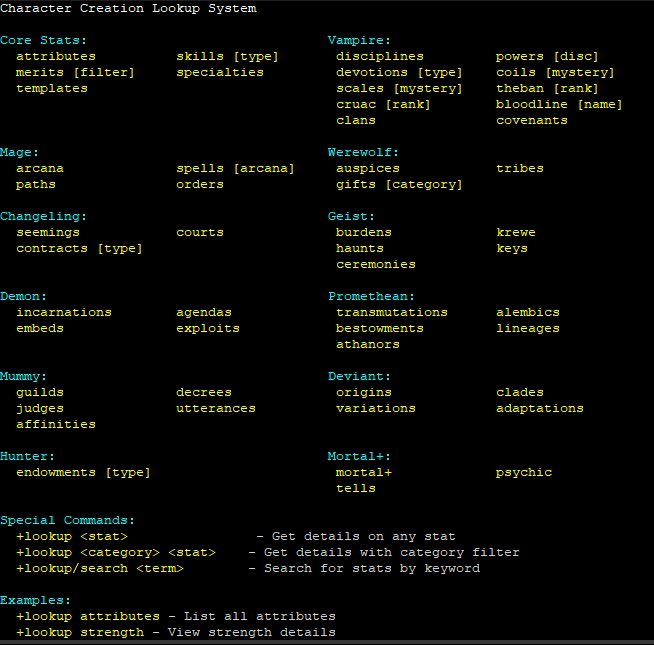Image resolution: width=654 pixels, height=645 pixels.
Task: Click 'adaptations' under the Deviant heading
Action: (x=539, y=409)
